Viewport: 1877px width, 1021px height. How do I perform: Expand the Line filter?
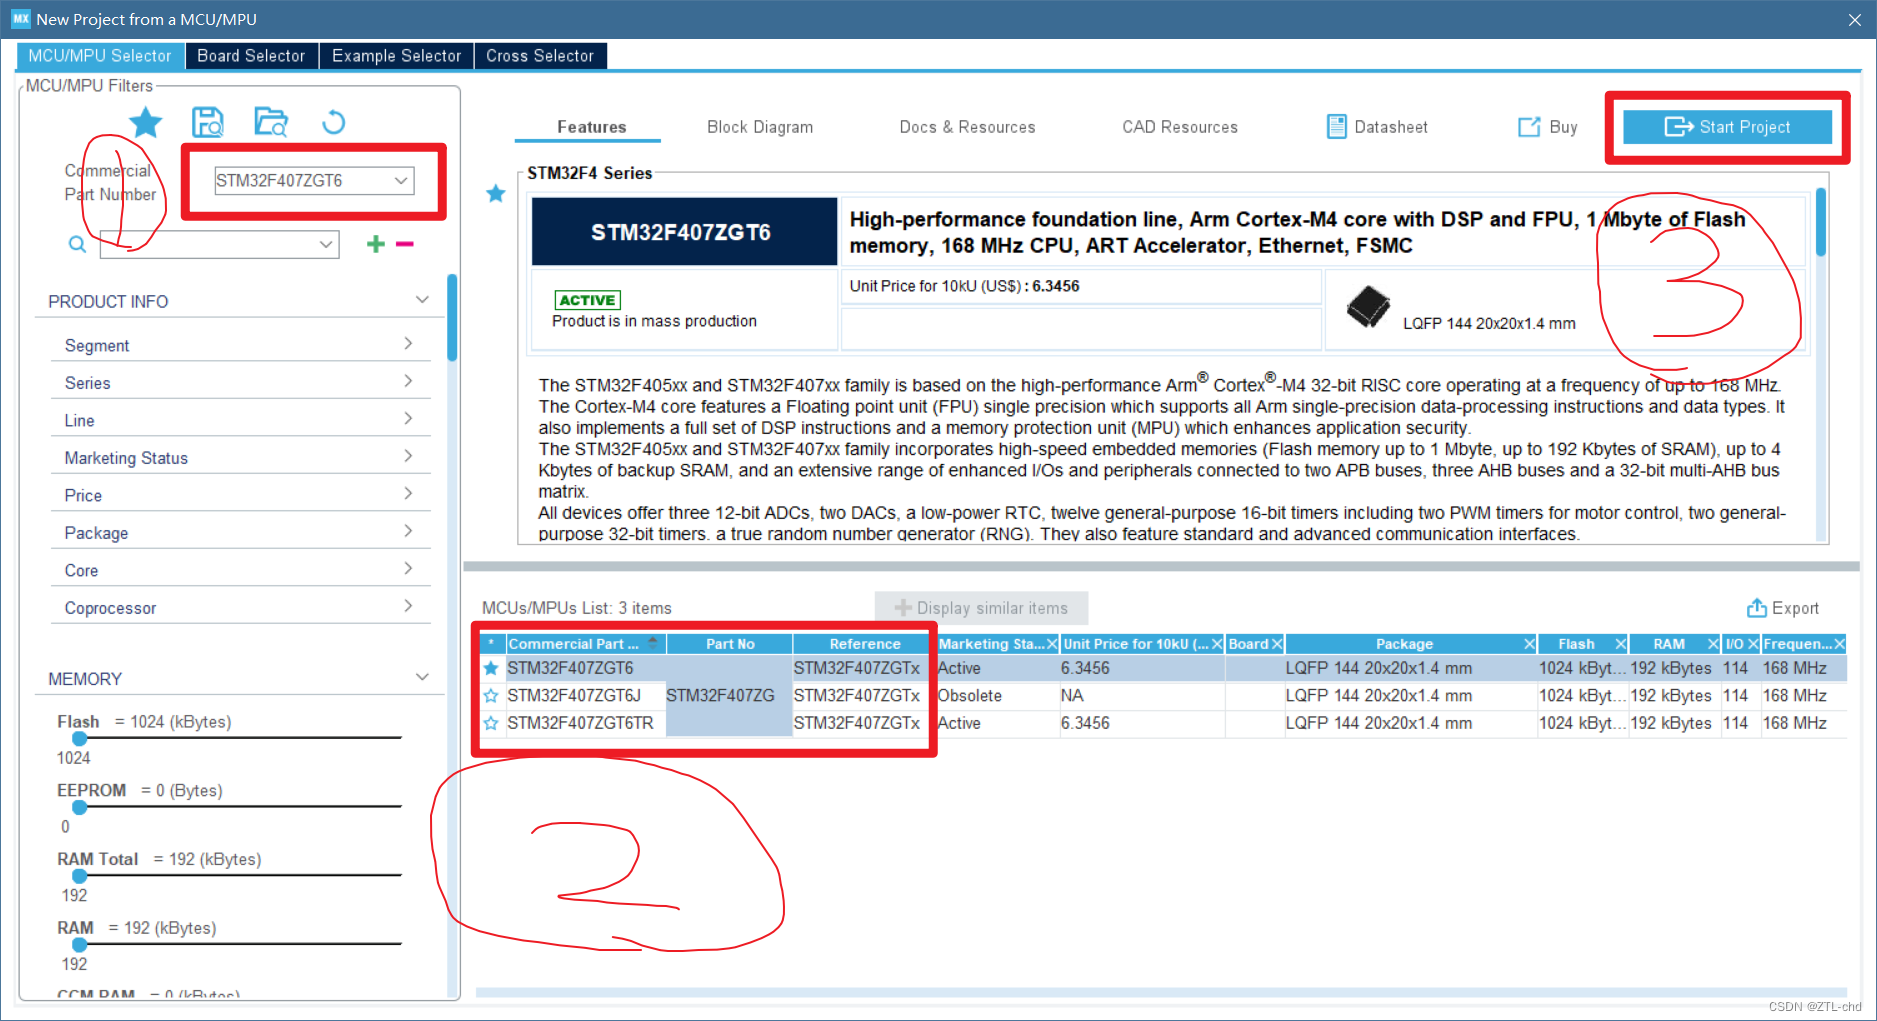tap(408, 419)
